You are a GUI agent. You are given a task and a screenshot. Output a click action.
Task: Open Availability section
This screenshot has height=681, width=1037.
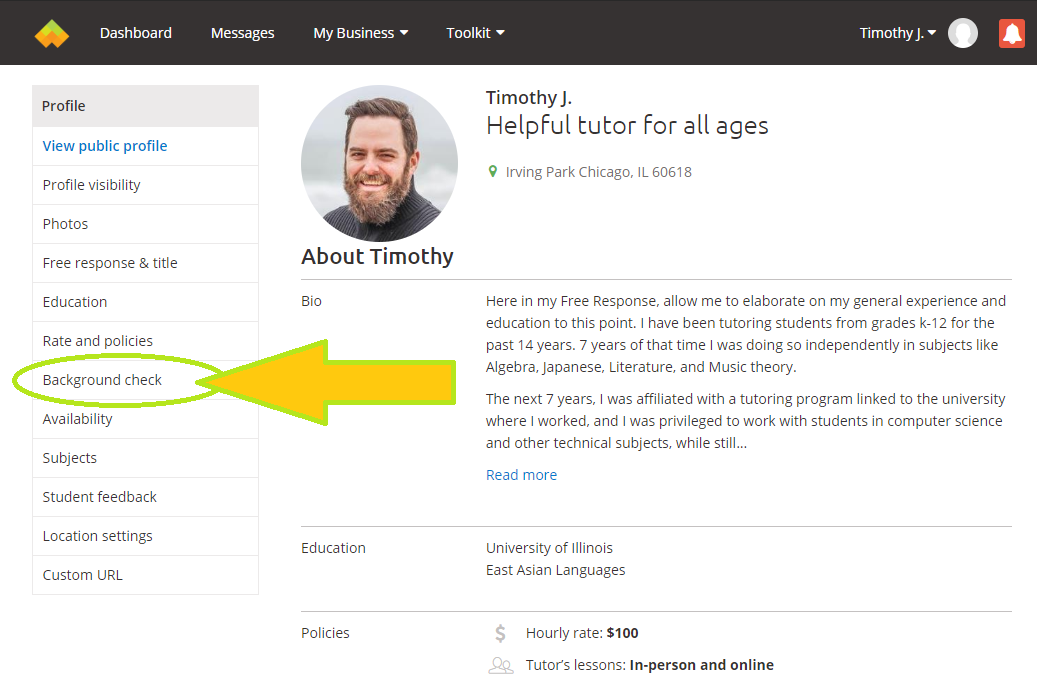click(x=145, y=419)
